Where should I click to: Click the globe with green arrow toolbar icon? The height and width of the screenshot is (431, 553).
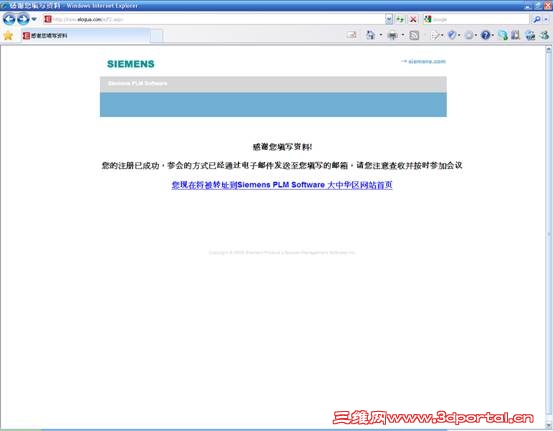pyautogui.click(x=503, y=35)
